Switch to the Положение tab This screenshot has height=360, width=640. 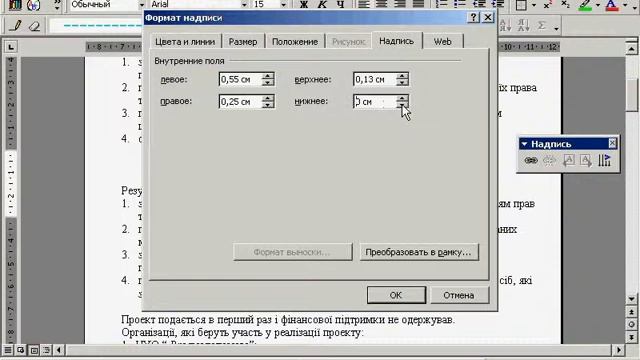pyautogui.click(x=295, y=42)
